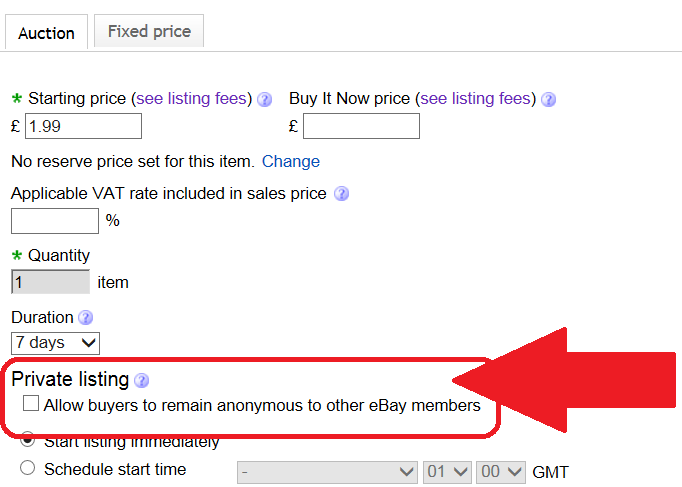The image size is (682, 487).
Task: Open listing fees link beside Buy It Now price
Action: pyautogui.click(x=477, y=99)
